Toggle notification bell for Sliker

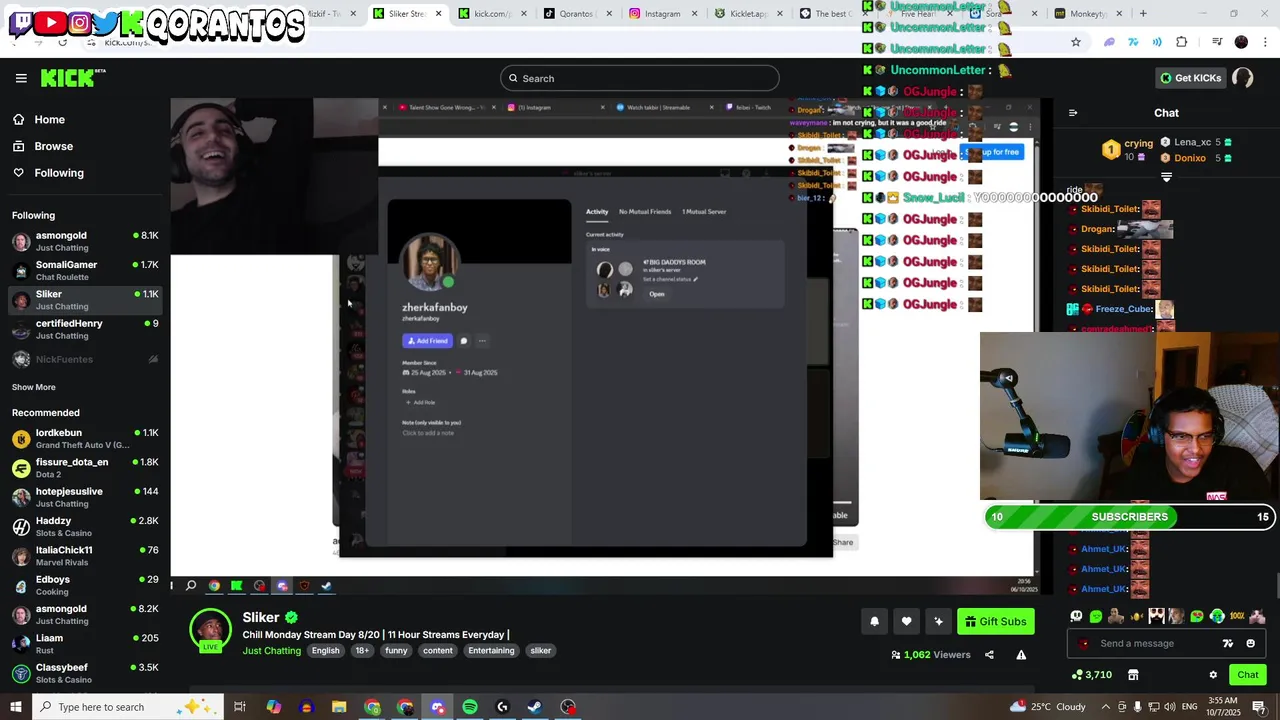874,621
